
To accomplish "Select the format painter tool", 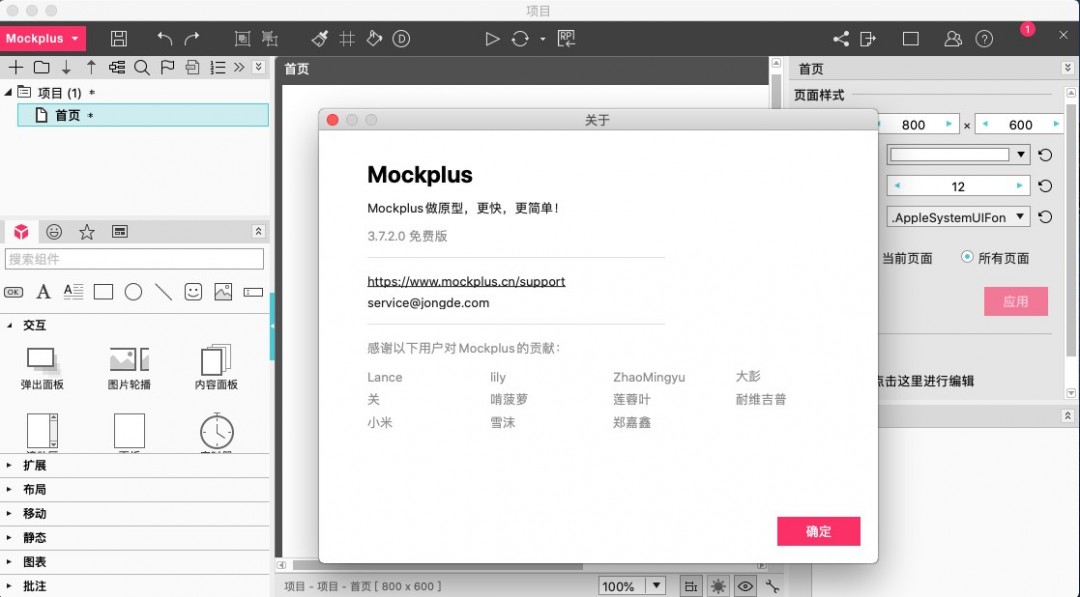I will point(319,39).
